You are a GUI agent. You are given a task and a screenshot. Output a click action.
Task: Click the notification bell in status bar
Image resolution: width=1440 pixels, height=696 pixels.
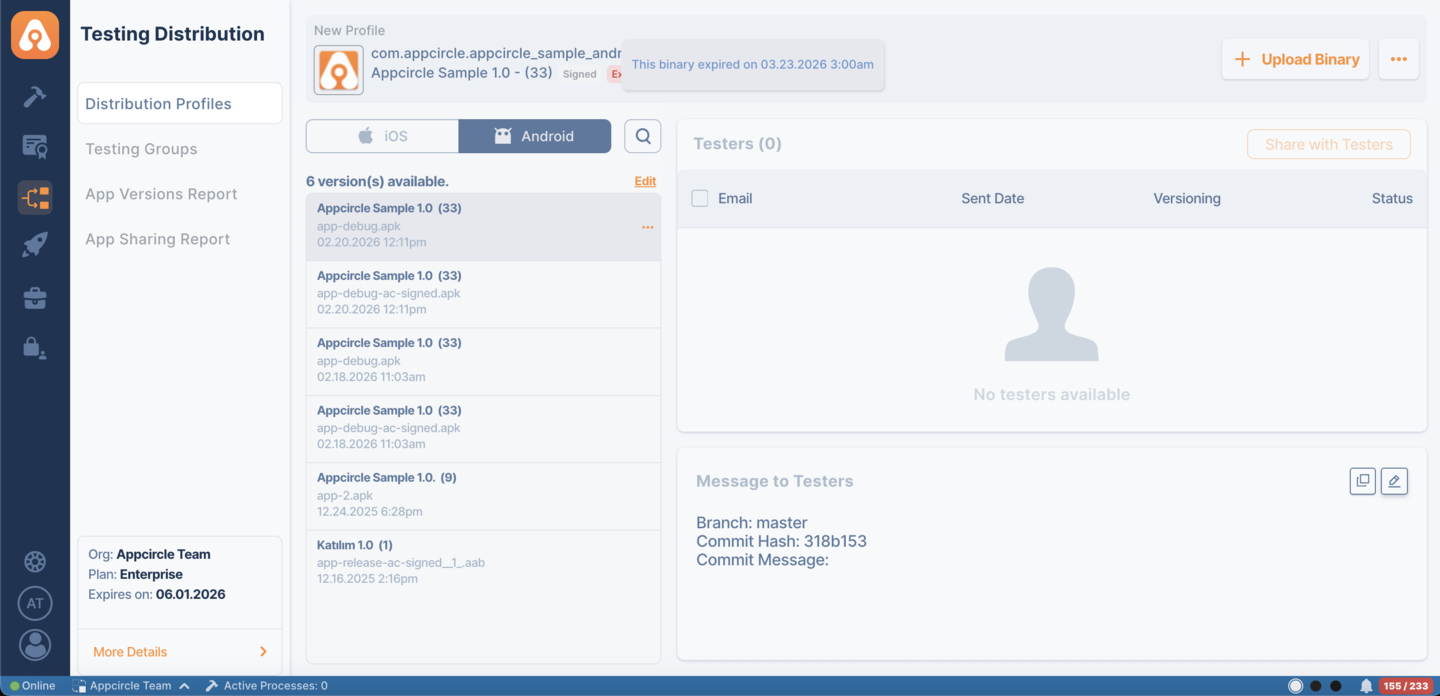(x=1365, y=685)
